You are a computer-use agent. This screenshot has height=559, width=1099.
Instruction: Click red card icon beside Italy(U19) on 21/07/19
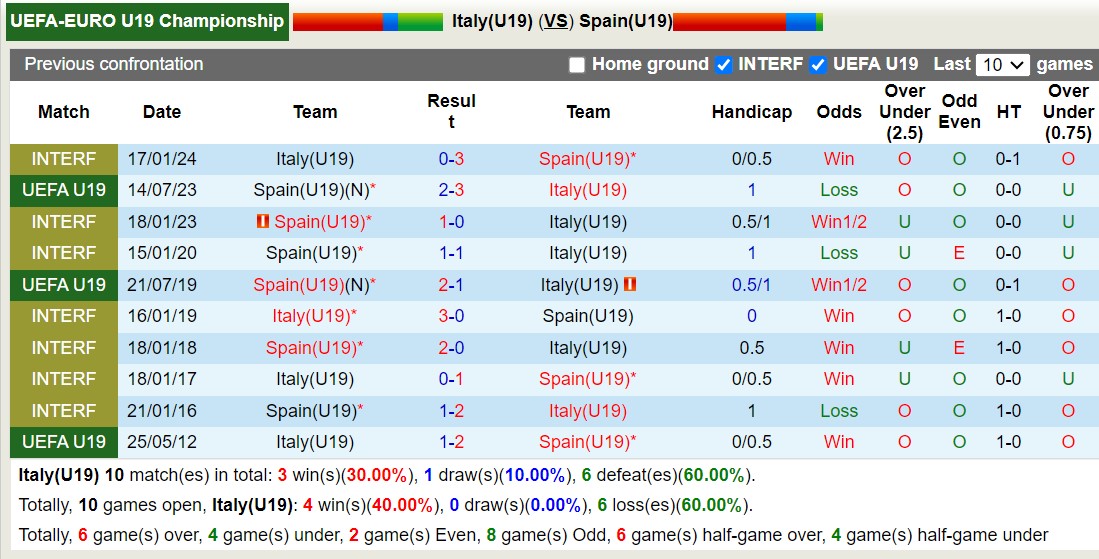point(630,285)
